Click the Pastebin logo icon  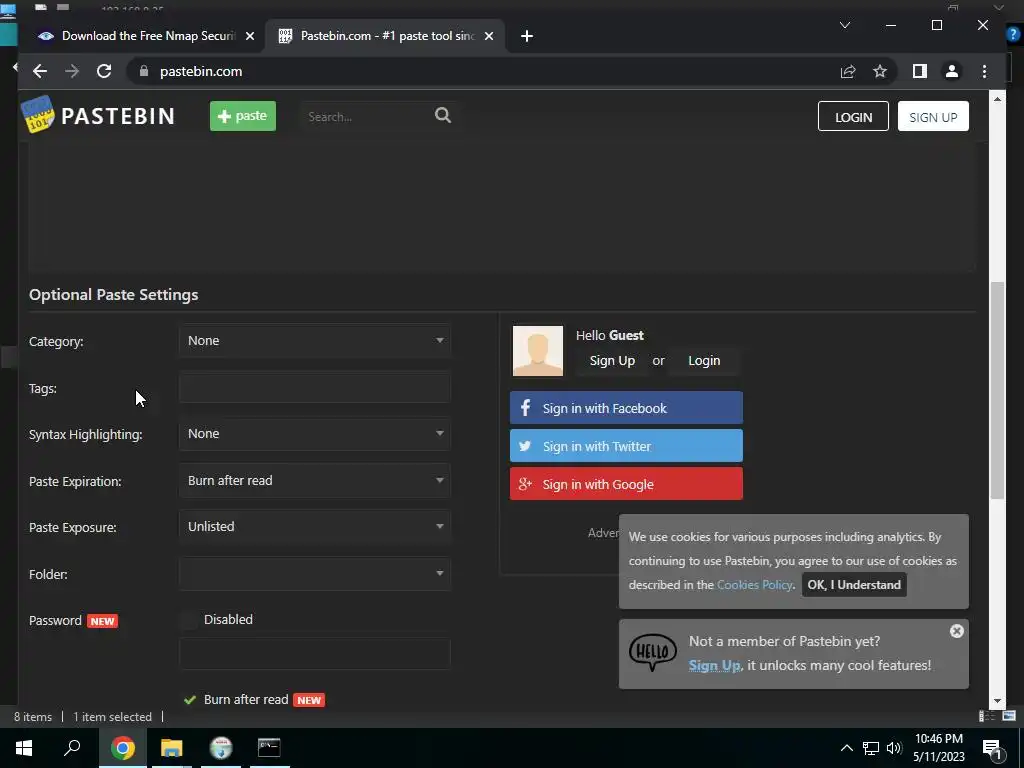pos(37,114)
